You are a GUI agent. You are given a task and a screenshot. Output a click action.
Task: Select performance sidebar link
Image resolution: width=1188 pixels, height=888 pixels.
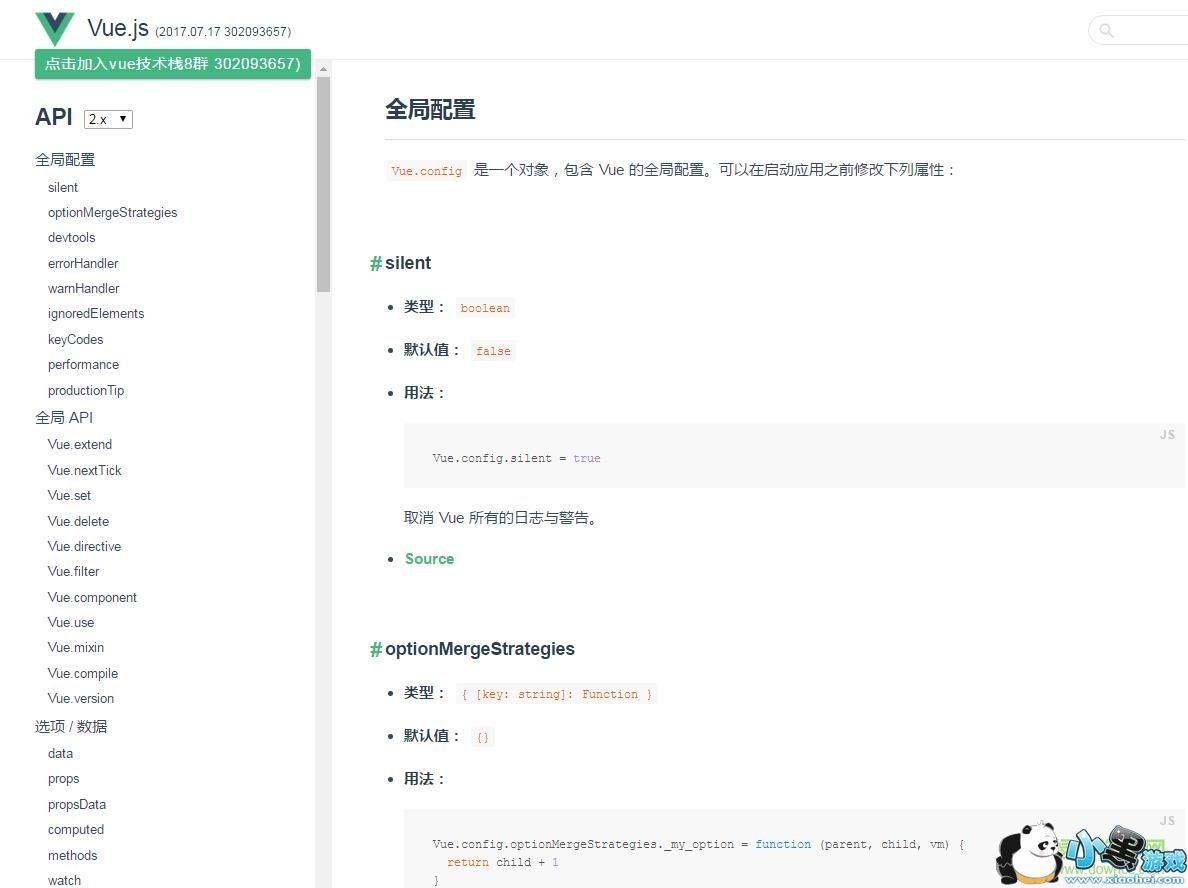pos(83,364)
